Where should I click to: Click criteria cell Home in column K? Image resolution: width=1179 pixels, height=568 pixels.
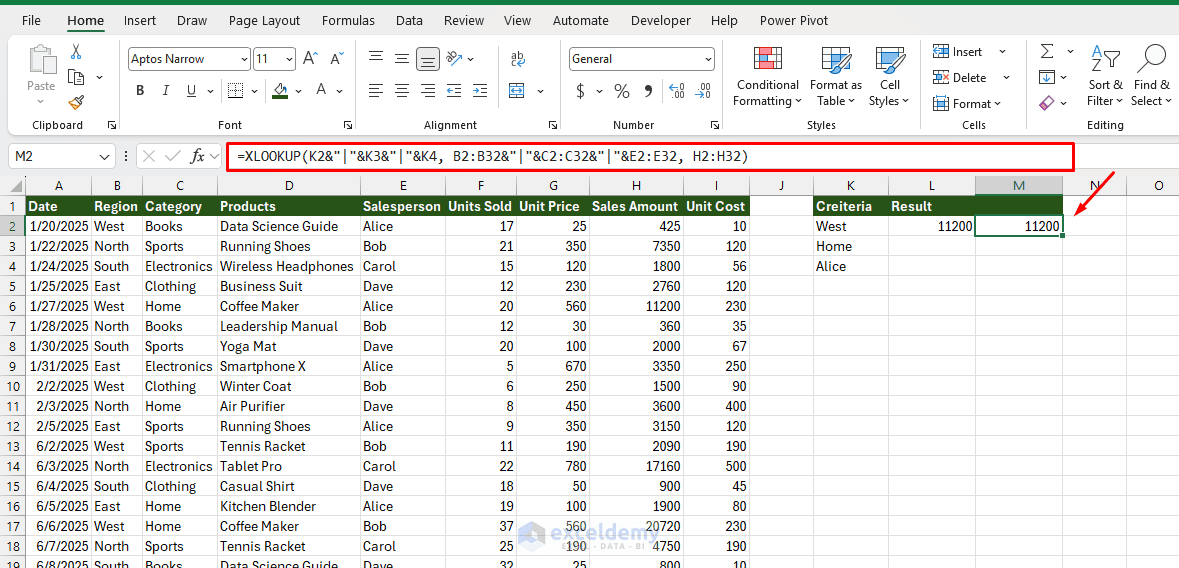[x=850, y=246]
